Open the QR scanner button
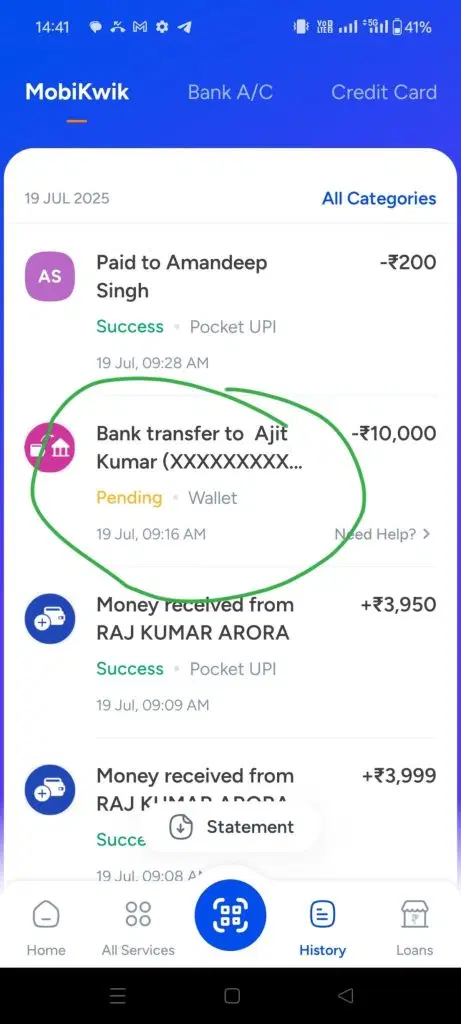Screen dimensions: 461x1024 (x=230, y=915)
